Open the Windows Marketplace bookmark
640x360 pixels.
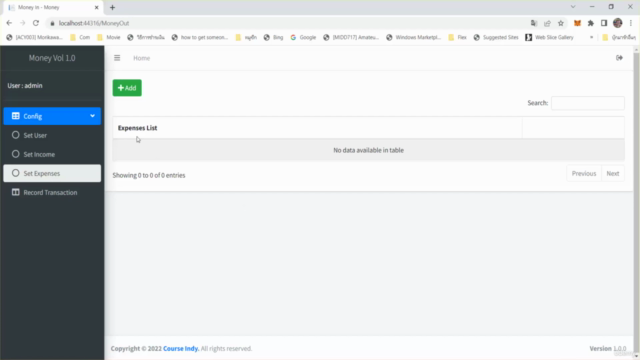pyautogui.click(x=413, y=37)
